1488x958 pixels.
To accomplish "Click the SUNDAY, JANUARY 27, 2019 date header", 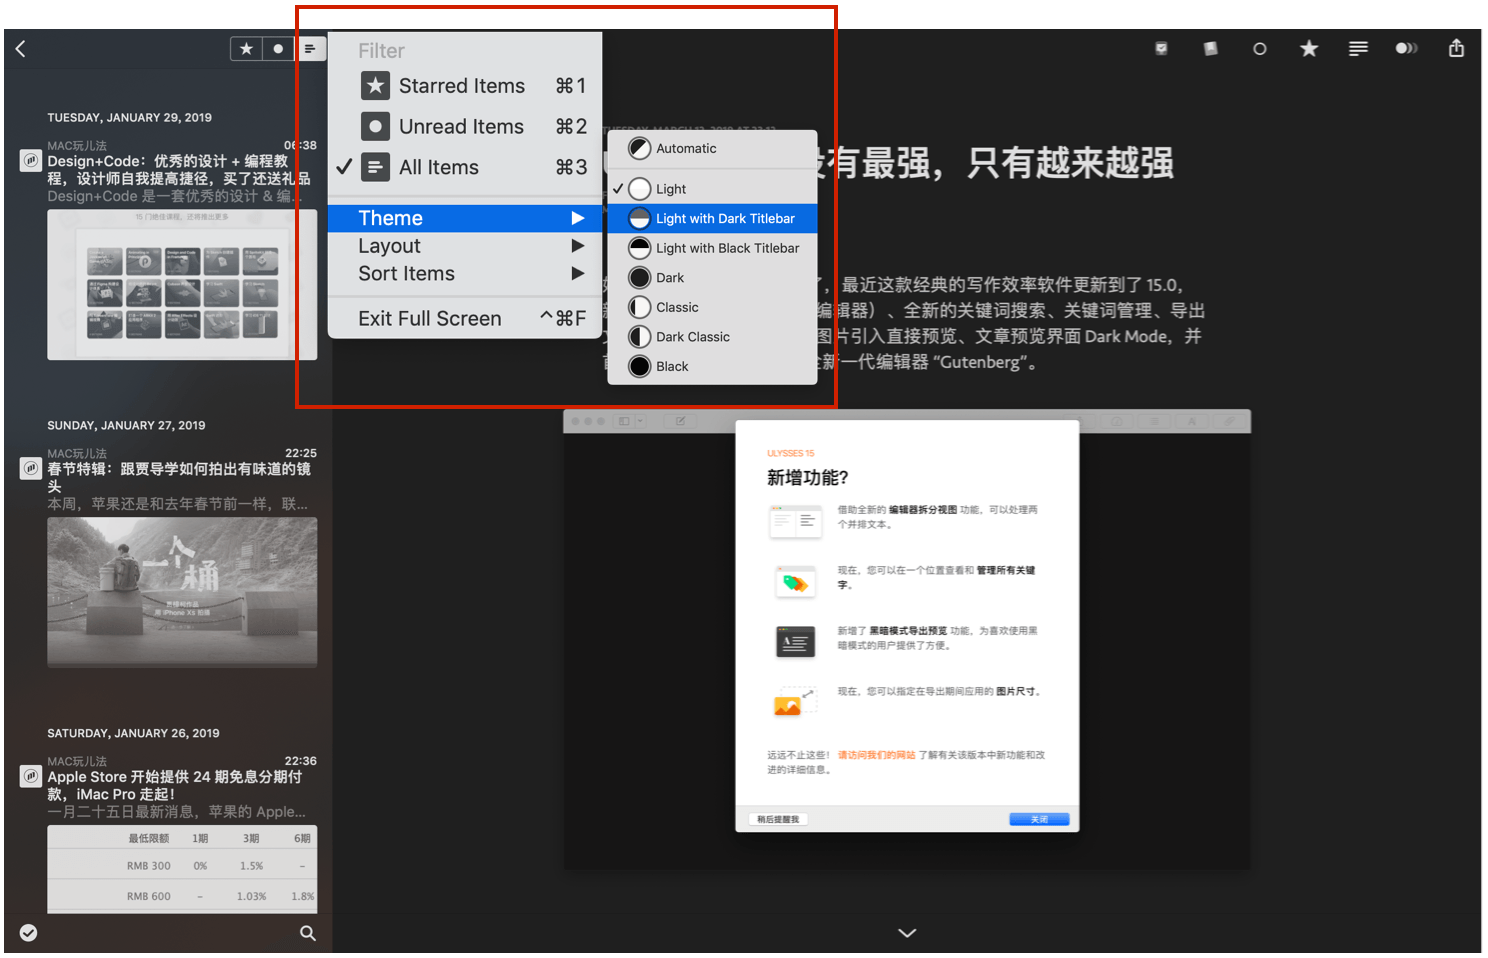I will (127, 426).
